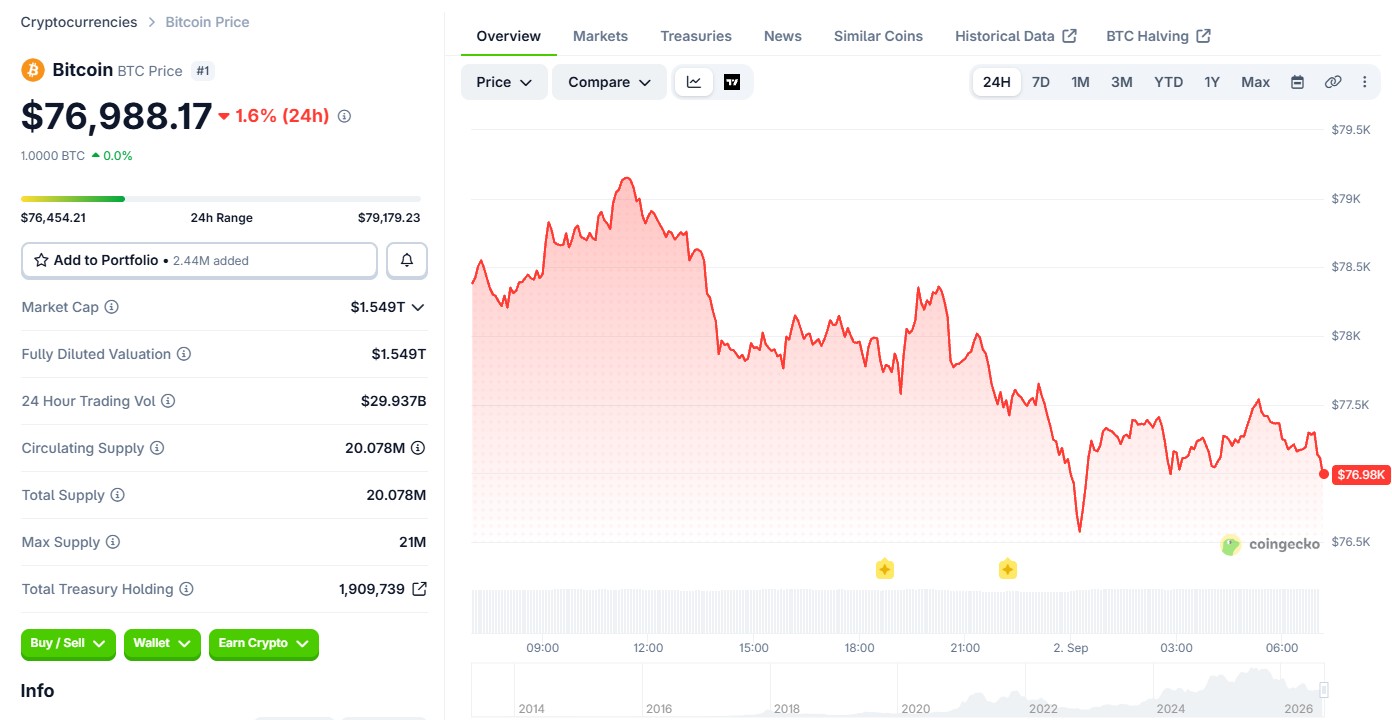The width and height of the screenshot is (1392, 720).
Task: Go to Cryptocurrencies breadcrumb link
Action: 79,22
